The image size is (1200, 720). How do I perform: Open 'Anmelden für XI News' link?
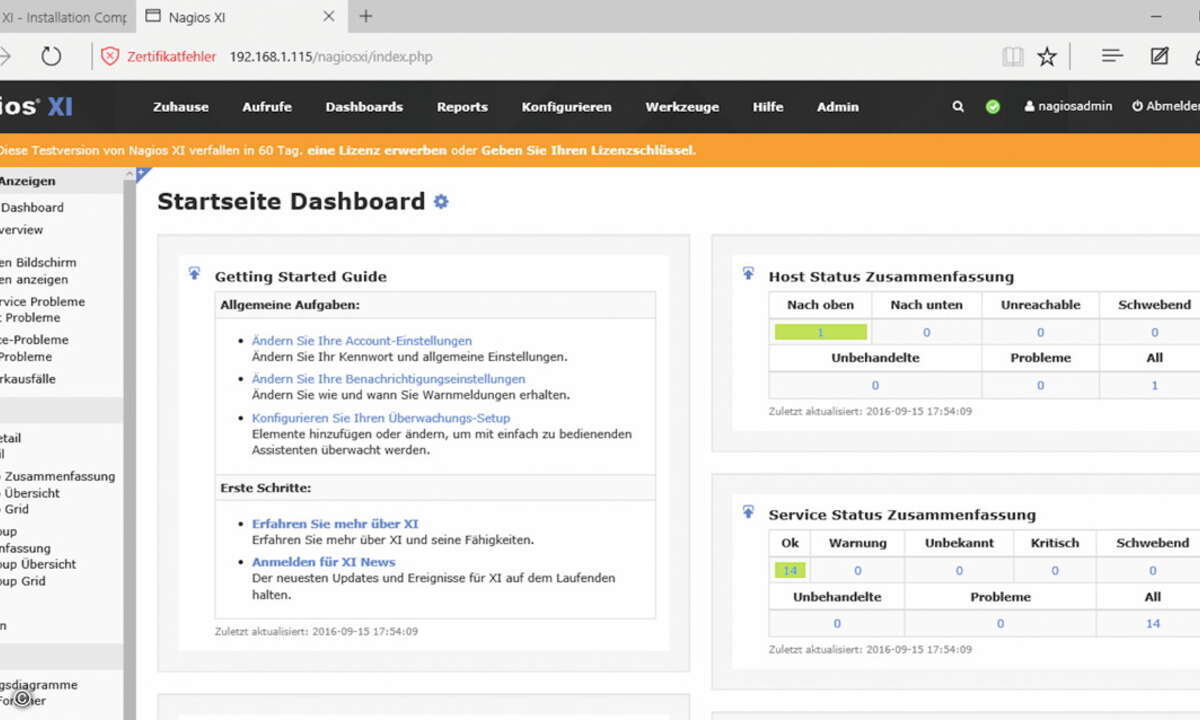[x=324, y=562]
